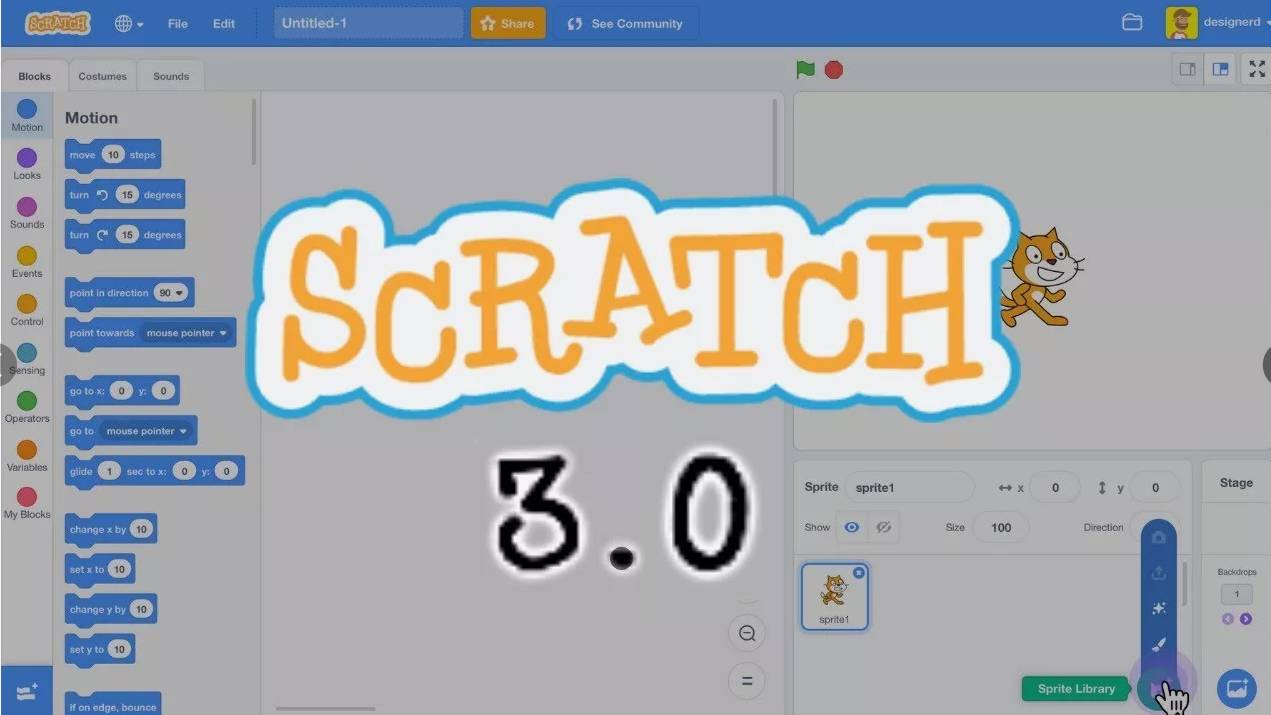Open the point towards mouse pointer dropdown
The width and height of the screenshot is (1271, 715).
(187, 333)
